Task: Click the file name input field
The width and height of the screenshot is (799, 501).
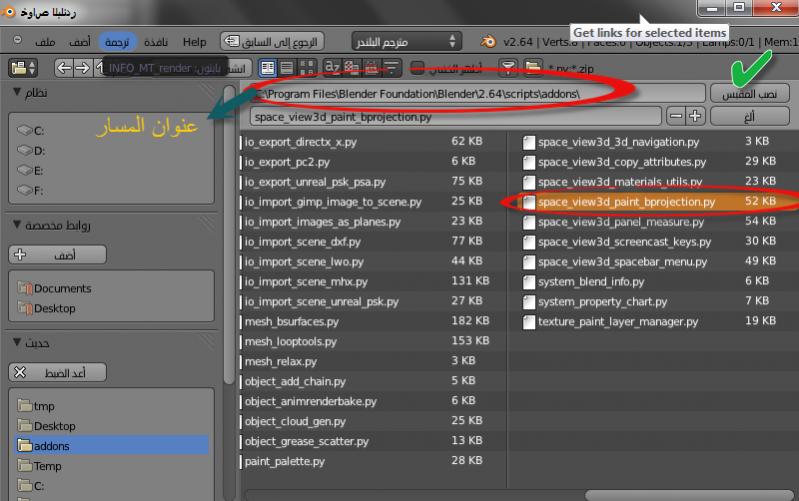Action: coord(456,116)
